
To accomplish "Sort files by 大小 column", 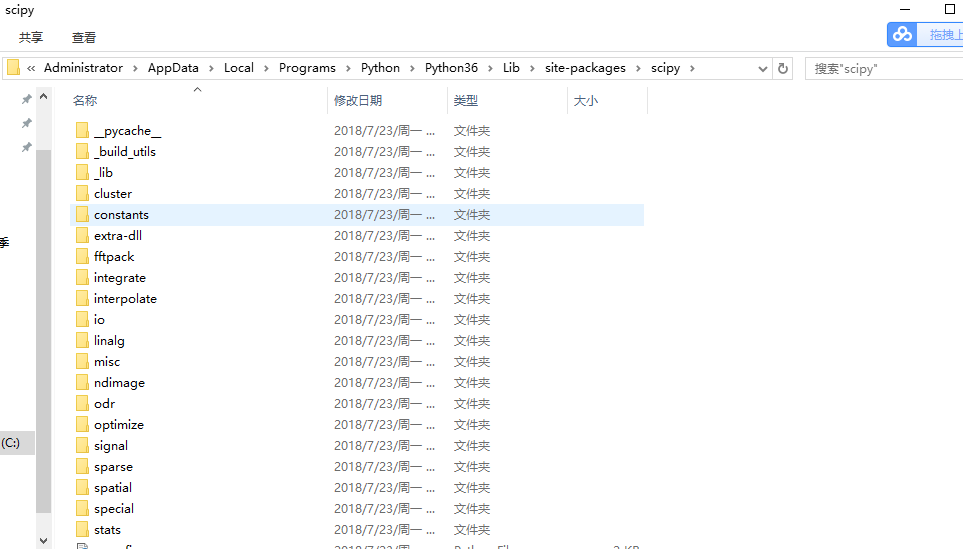I will coord(585,100).
